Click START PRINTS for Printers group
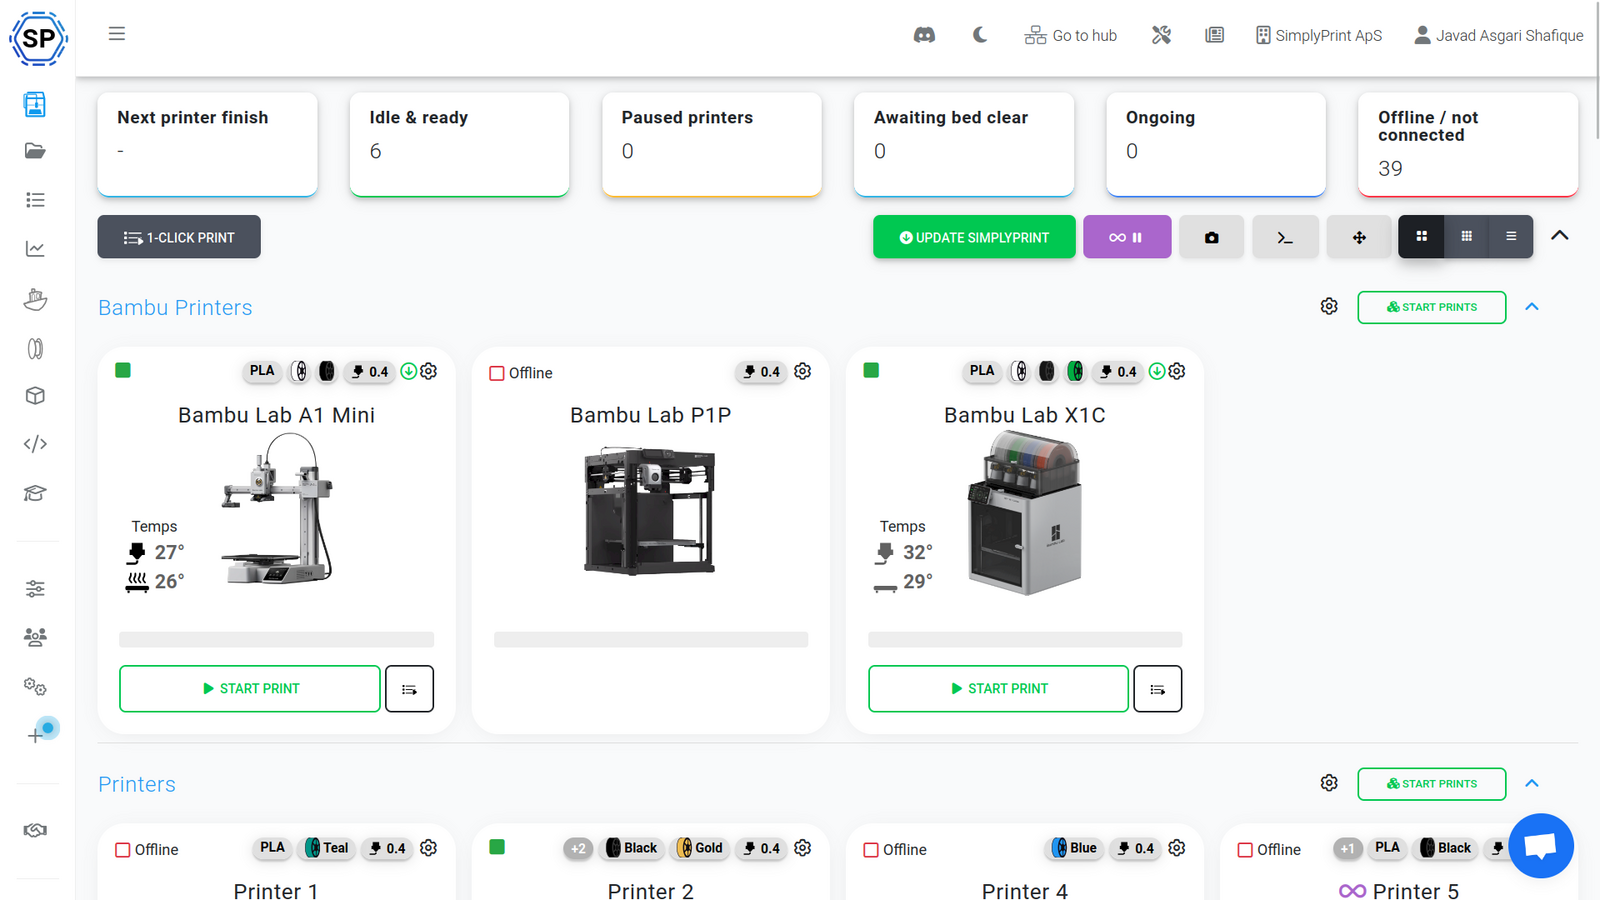1600x900 pixels. (1432, 784)
